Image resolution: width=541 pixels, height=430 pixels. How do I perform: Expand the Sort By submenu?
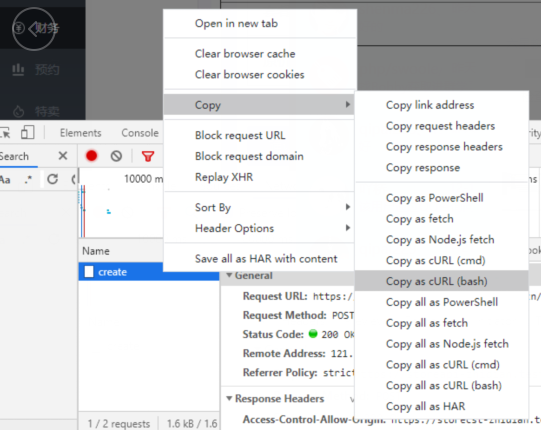click(259, 207)
